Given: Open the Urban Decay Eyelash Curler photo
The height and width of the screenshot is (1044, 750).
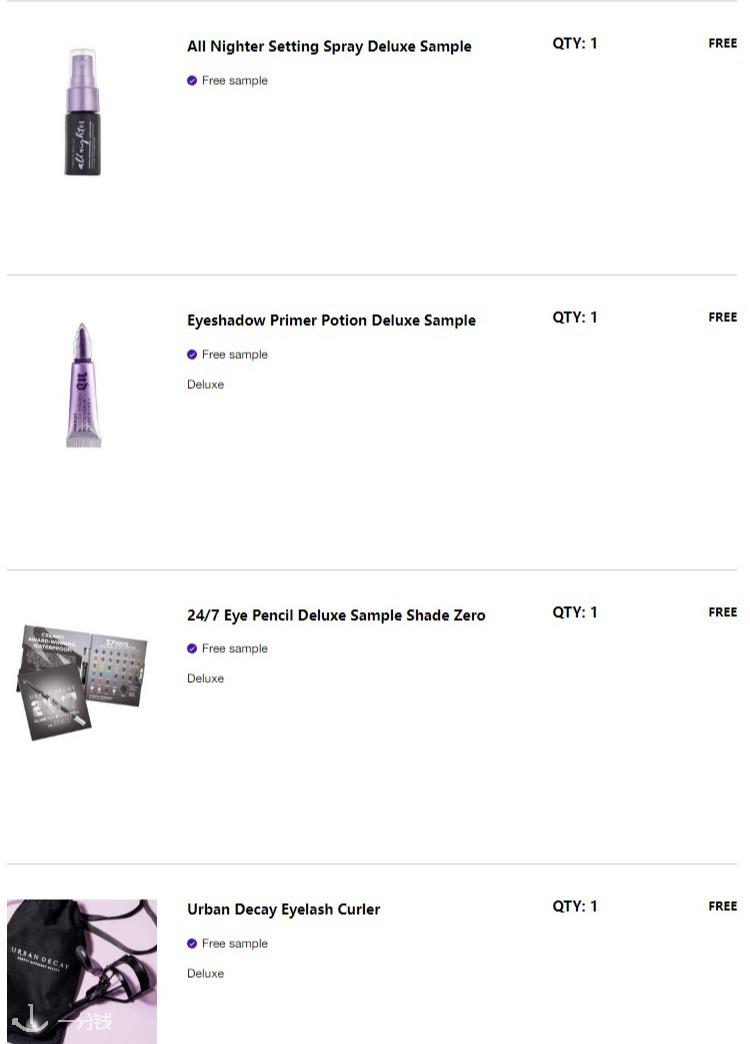Looking at the screenshot, I should click(x=82, y=971).
